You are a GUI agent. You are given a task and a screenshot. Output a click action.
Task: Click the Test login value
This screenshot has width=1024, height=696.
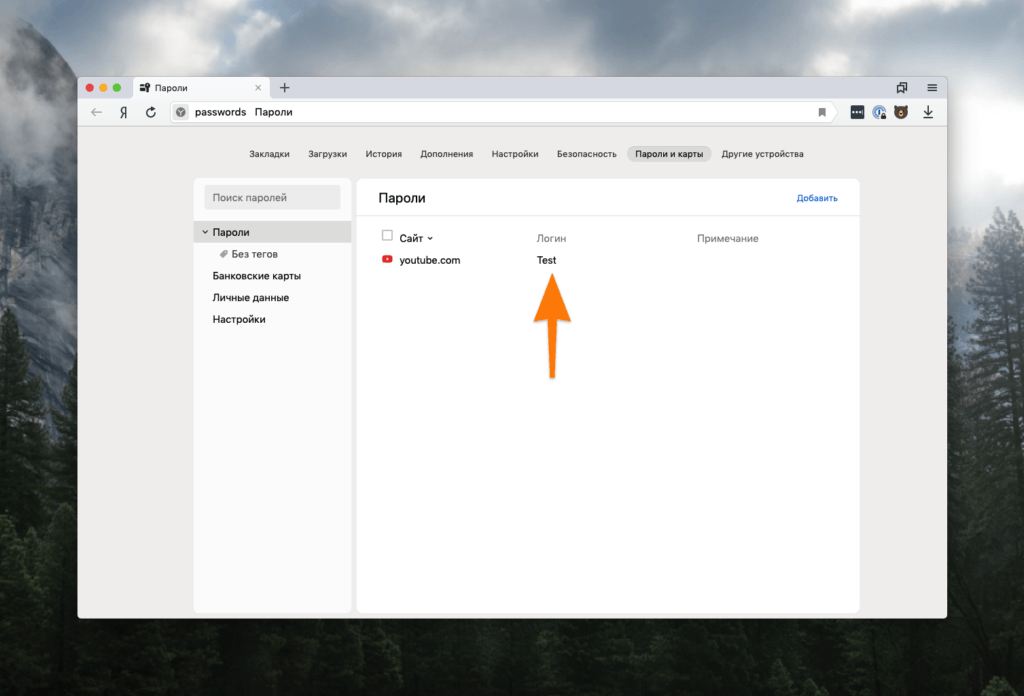(x=547, y=260)
